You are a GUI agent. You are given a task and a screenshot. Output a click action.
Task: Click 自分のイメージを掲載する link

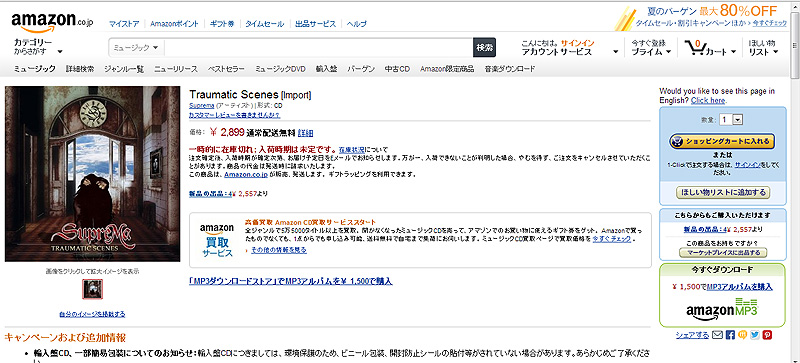(x=92, y=314)
